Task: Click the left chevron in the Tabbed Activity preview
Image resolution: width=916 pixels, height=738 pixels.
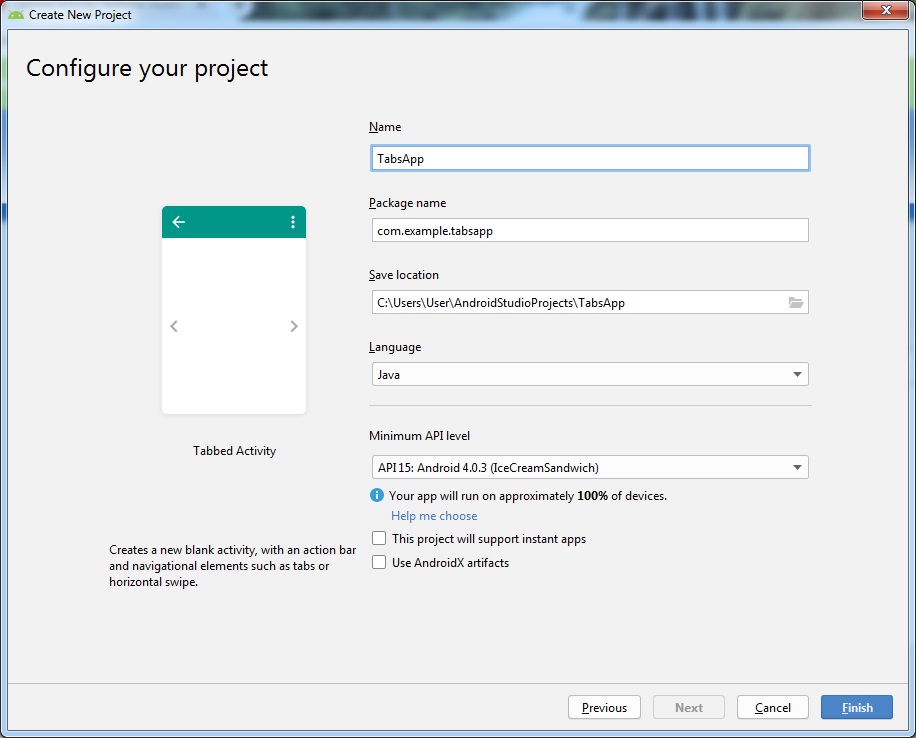Action: coord(174,326)
